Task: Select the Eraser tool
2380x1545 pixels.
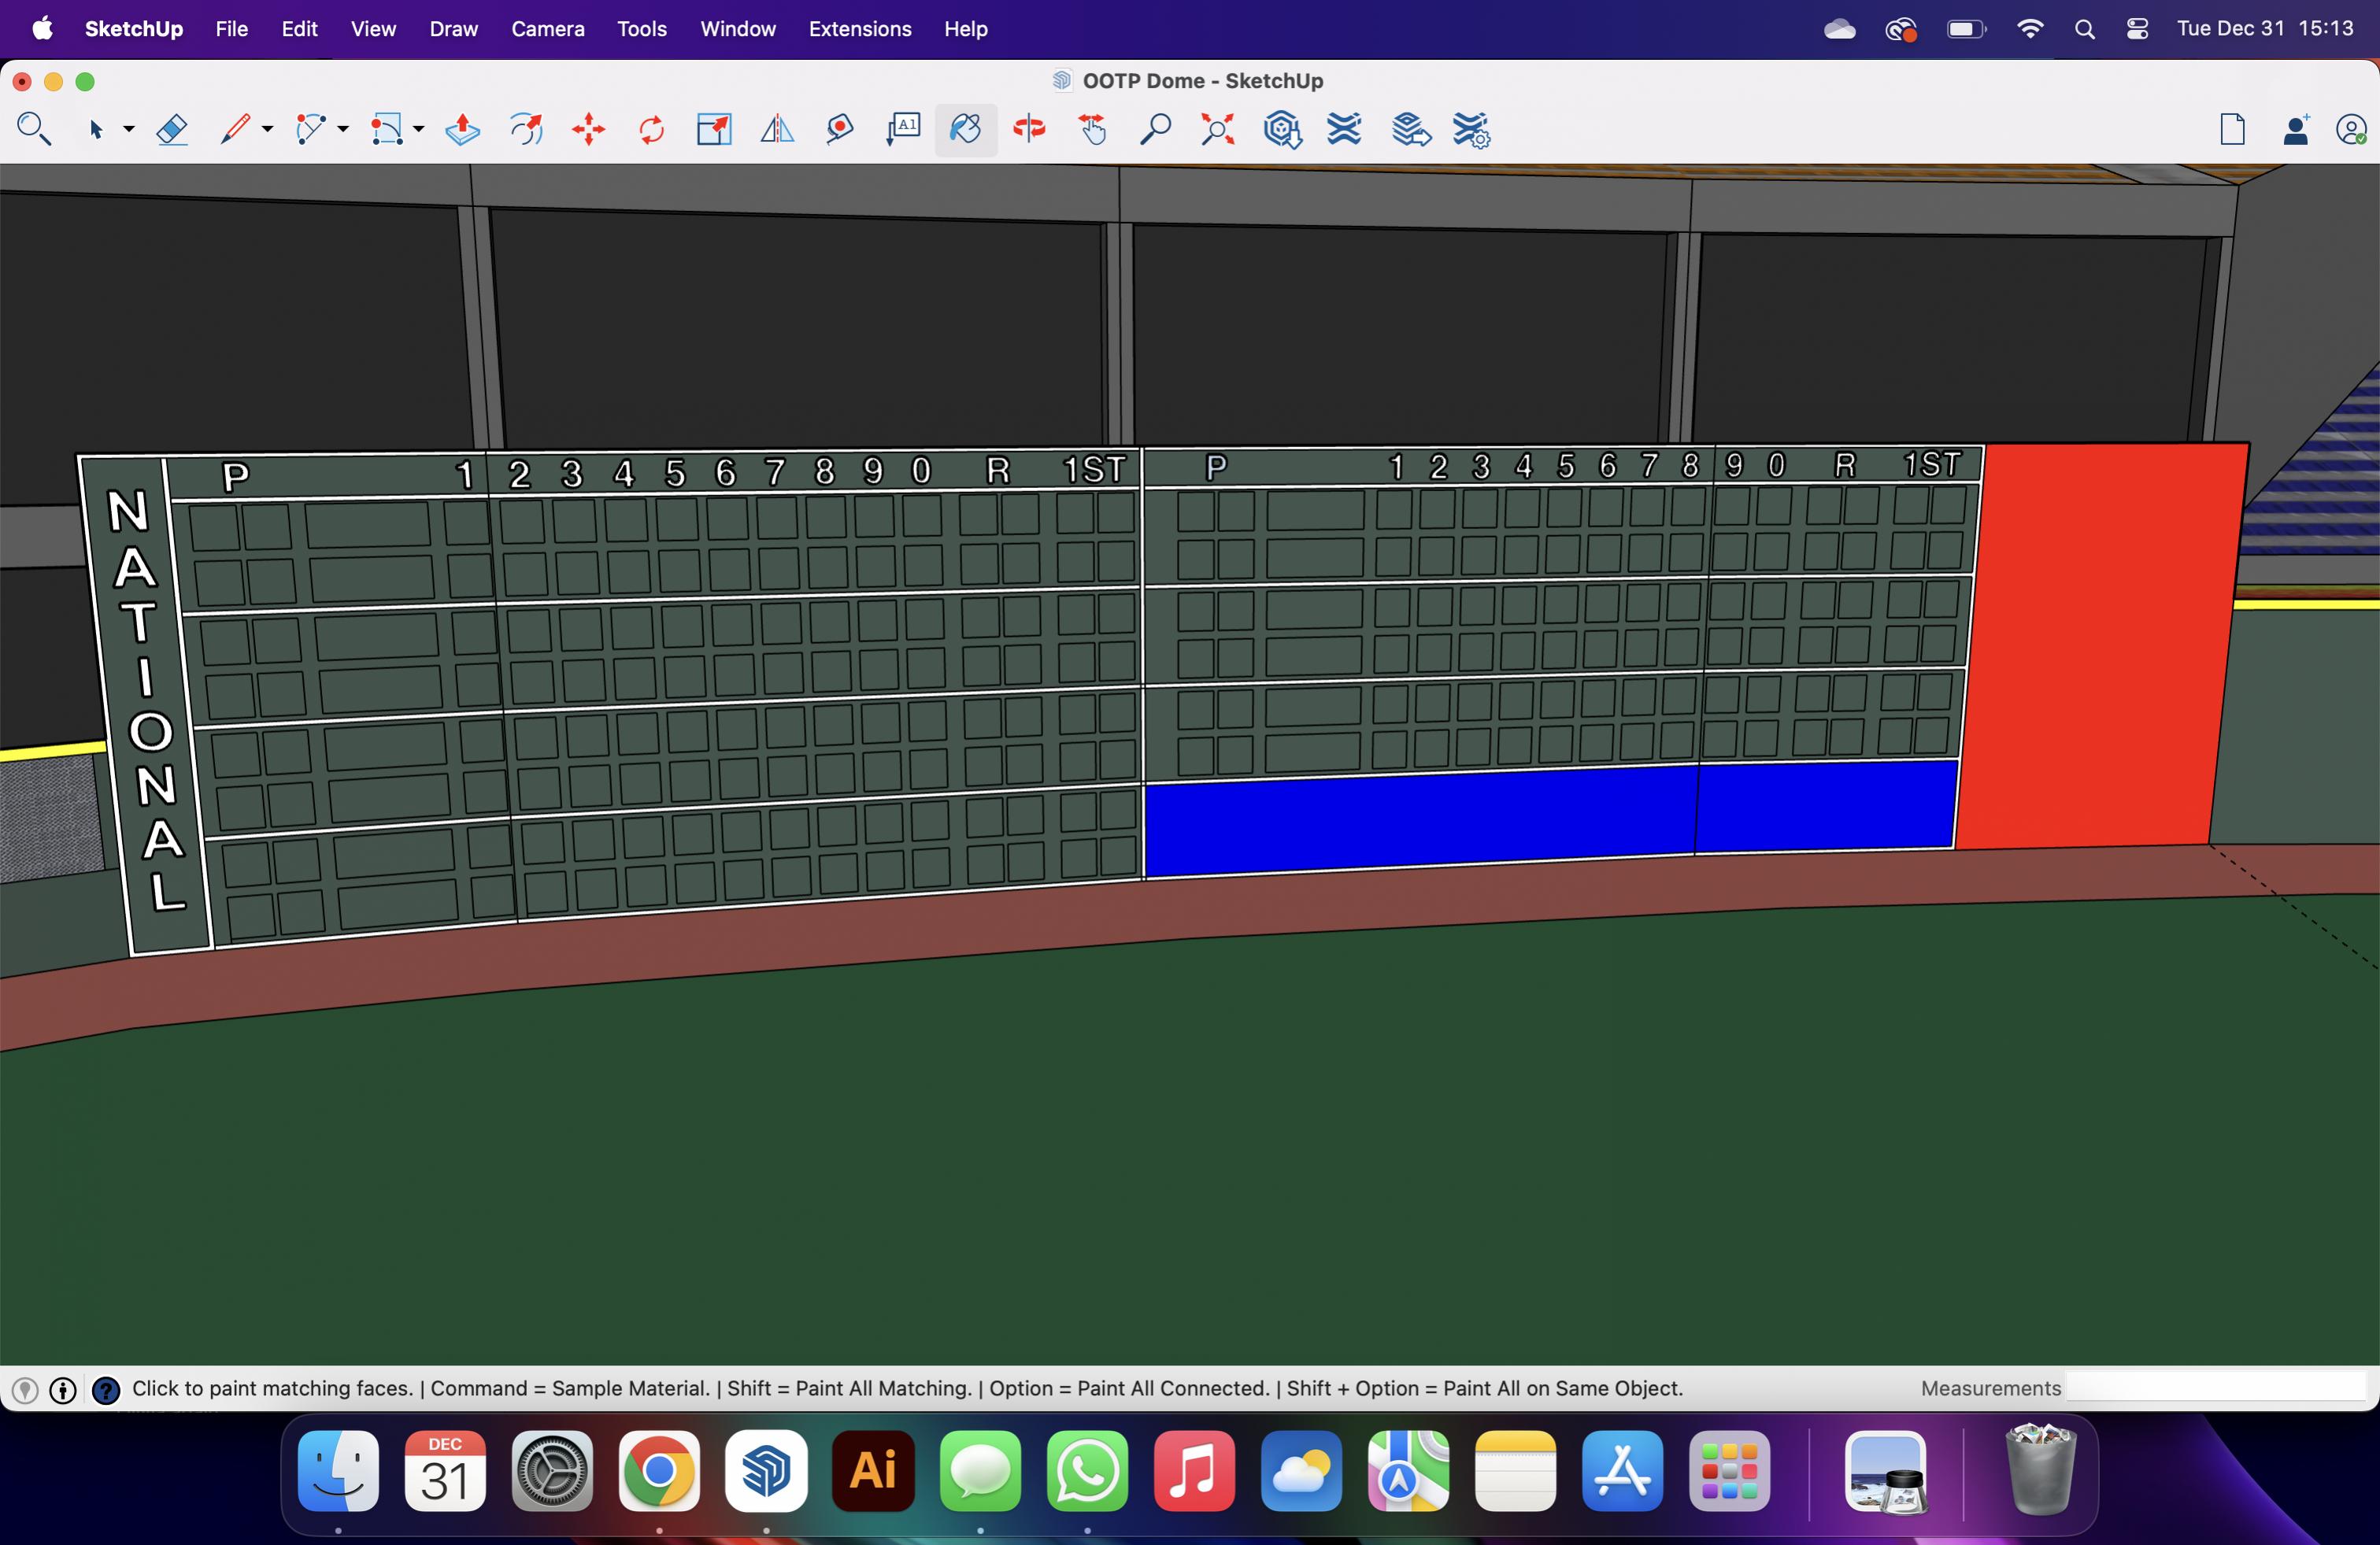Action: 172,130
